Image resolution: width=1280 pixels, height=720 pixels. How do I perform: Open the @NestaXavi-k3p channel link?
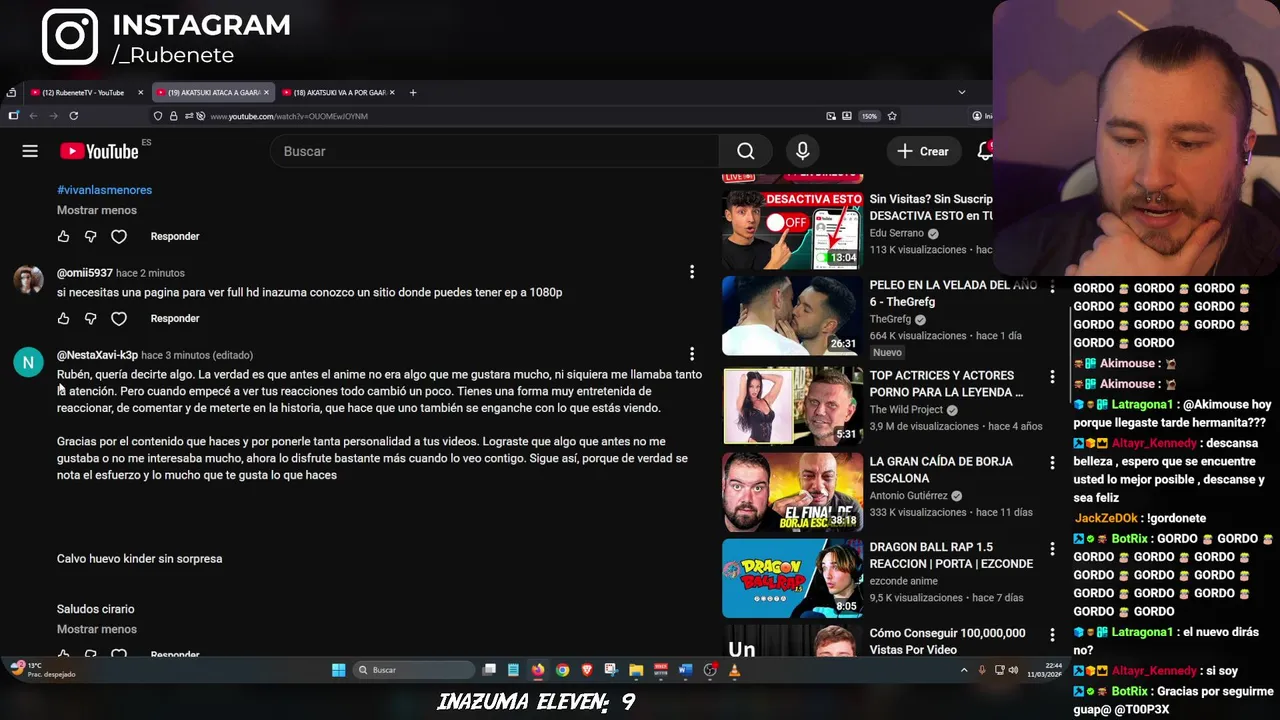tap(97, 355)
